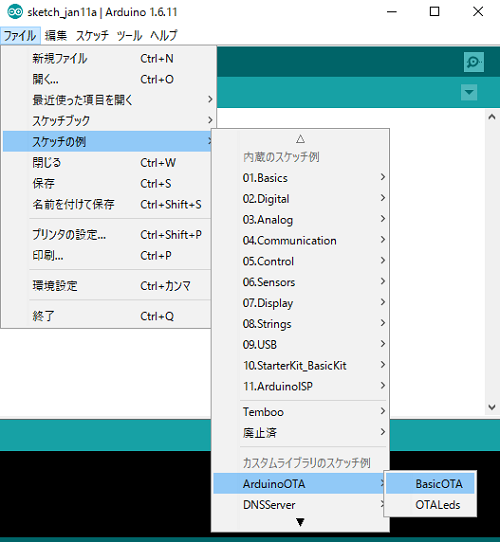Minimize the Arduino window
The height and width of the screenshot is (542, 500).
[x=391, y=12]
